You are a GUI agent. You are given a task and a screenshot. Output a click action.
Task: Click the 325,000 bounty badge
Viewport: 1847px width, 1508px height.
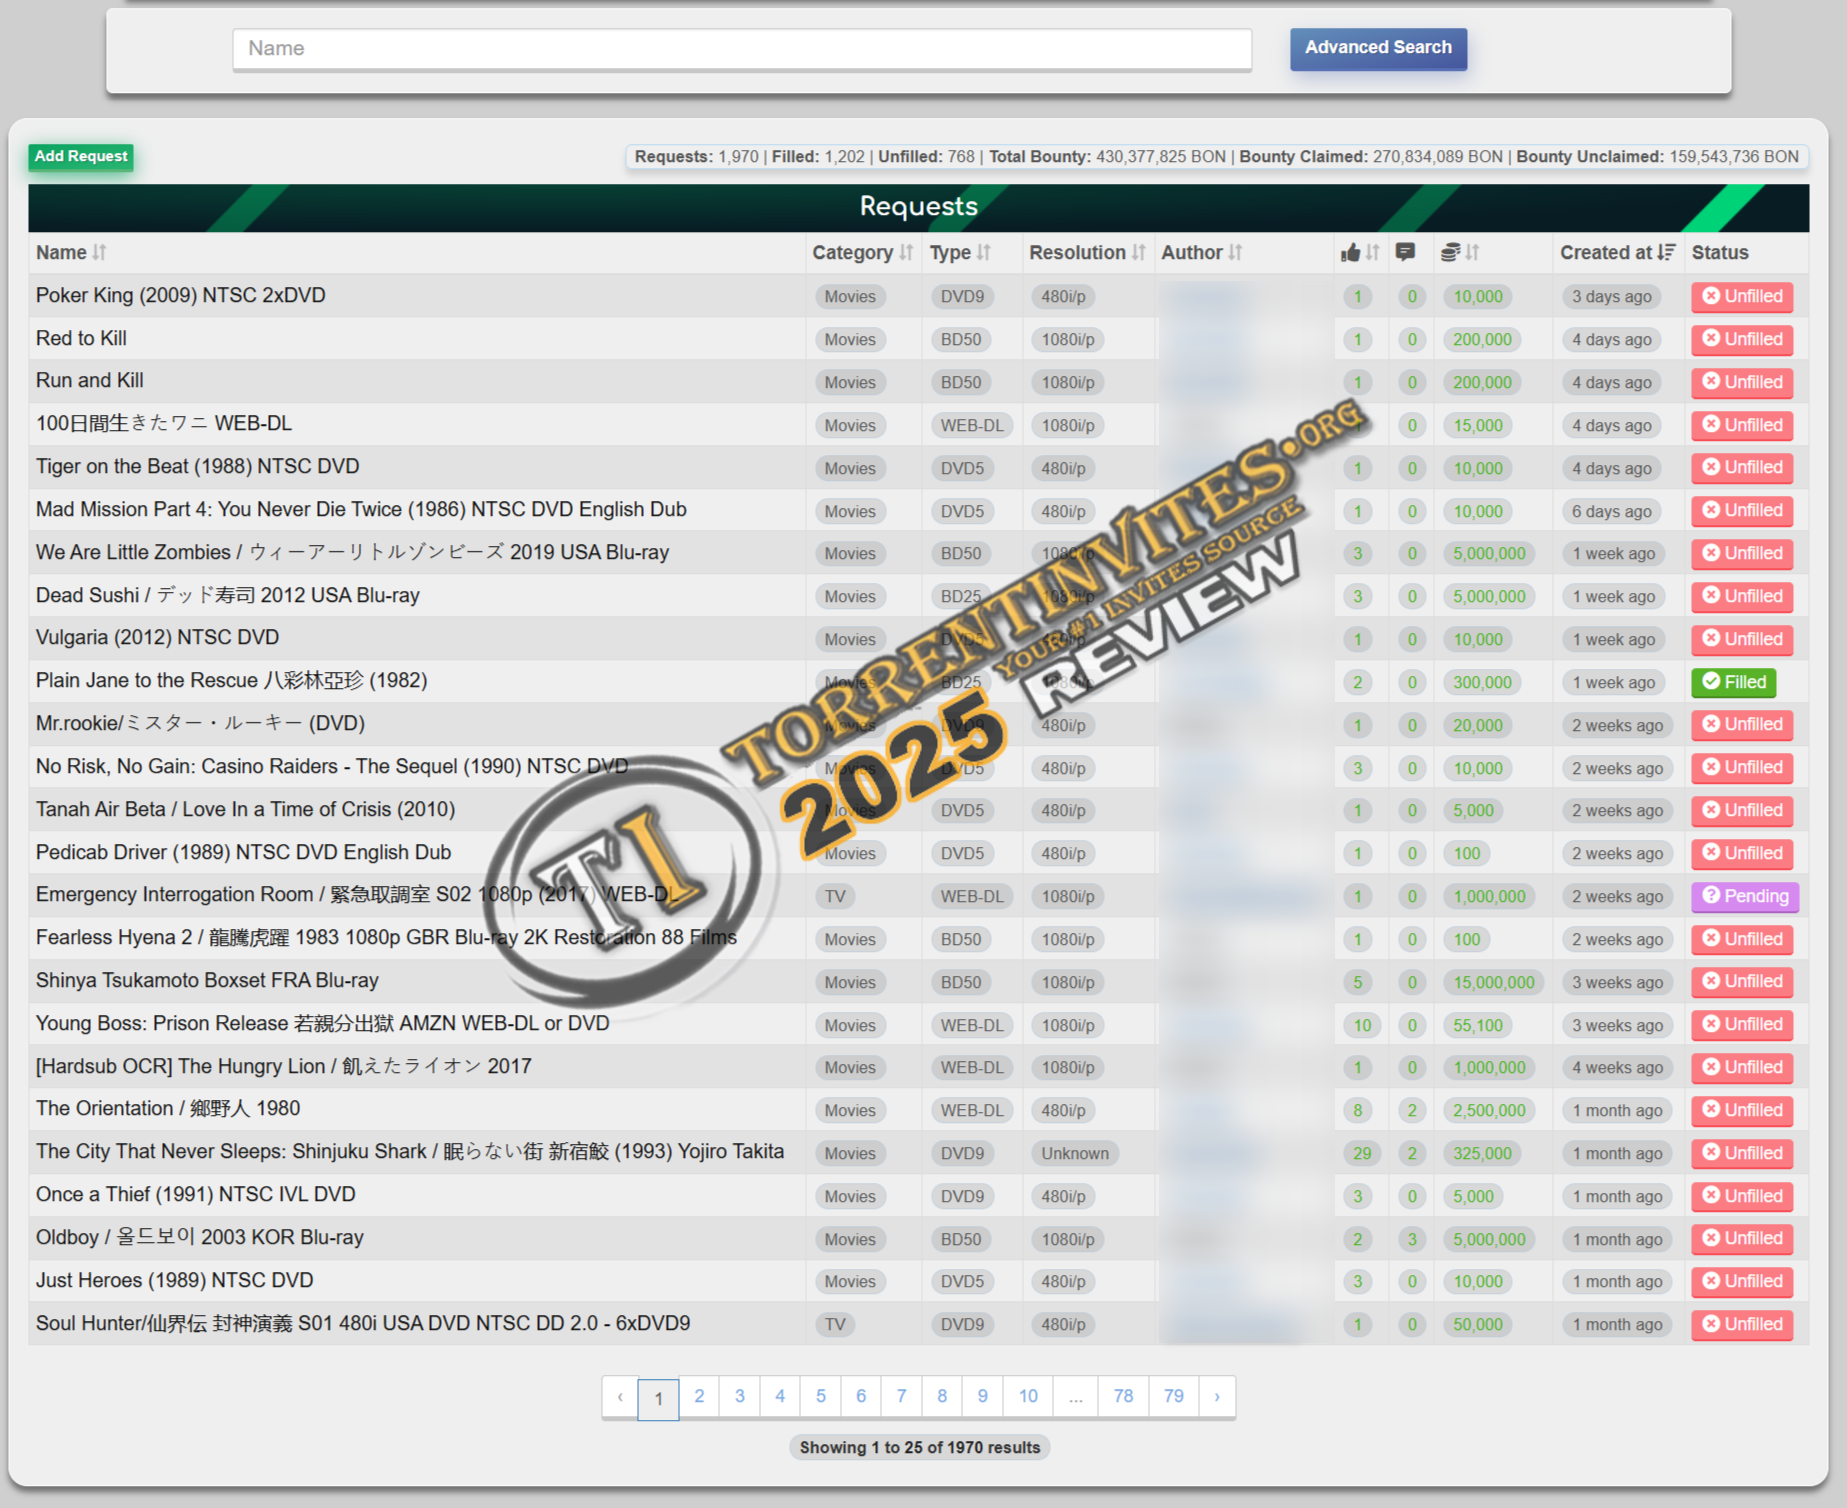coord(1482,1153)
